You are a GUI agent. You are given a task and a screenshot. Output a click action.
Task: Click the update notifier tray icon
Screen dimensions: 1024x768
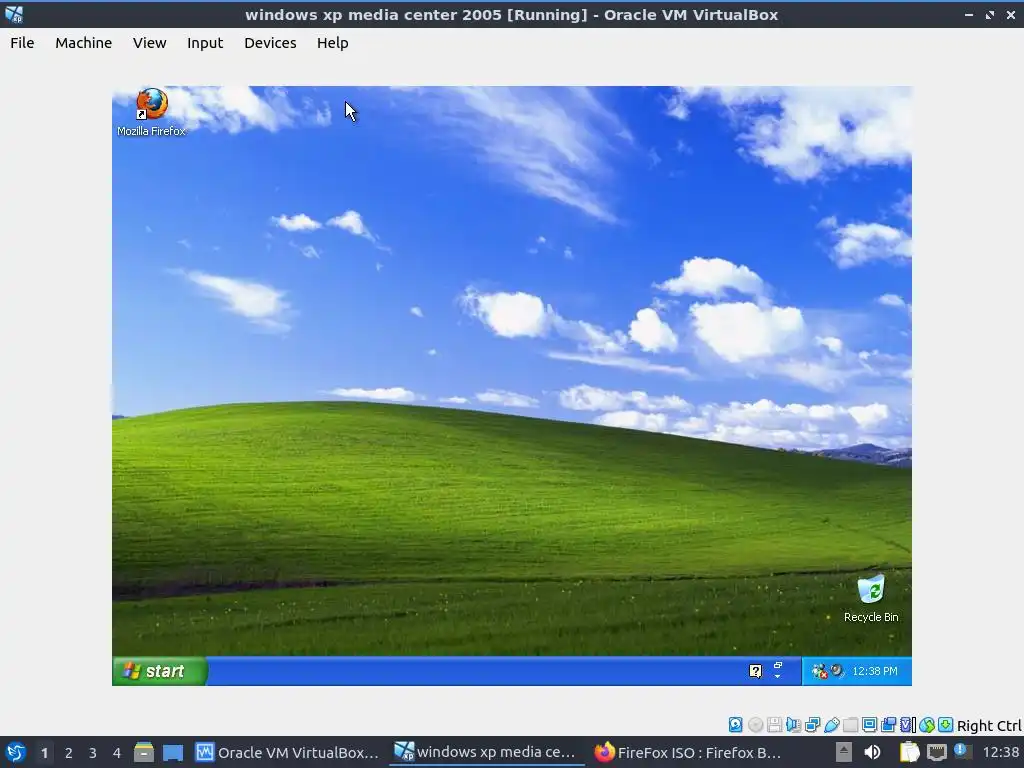963,751
